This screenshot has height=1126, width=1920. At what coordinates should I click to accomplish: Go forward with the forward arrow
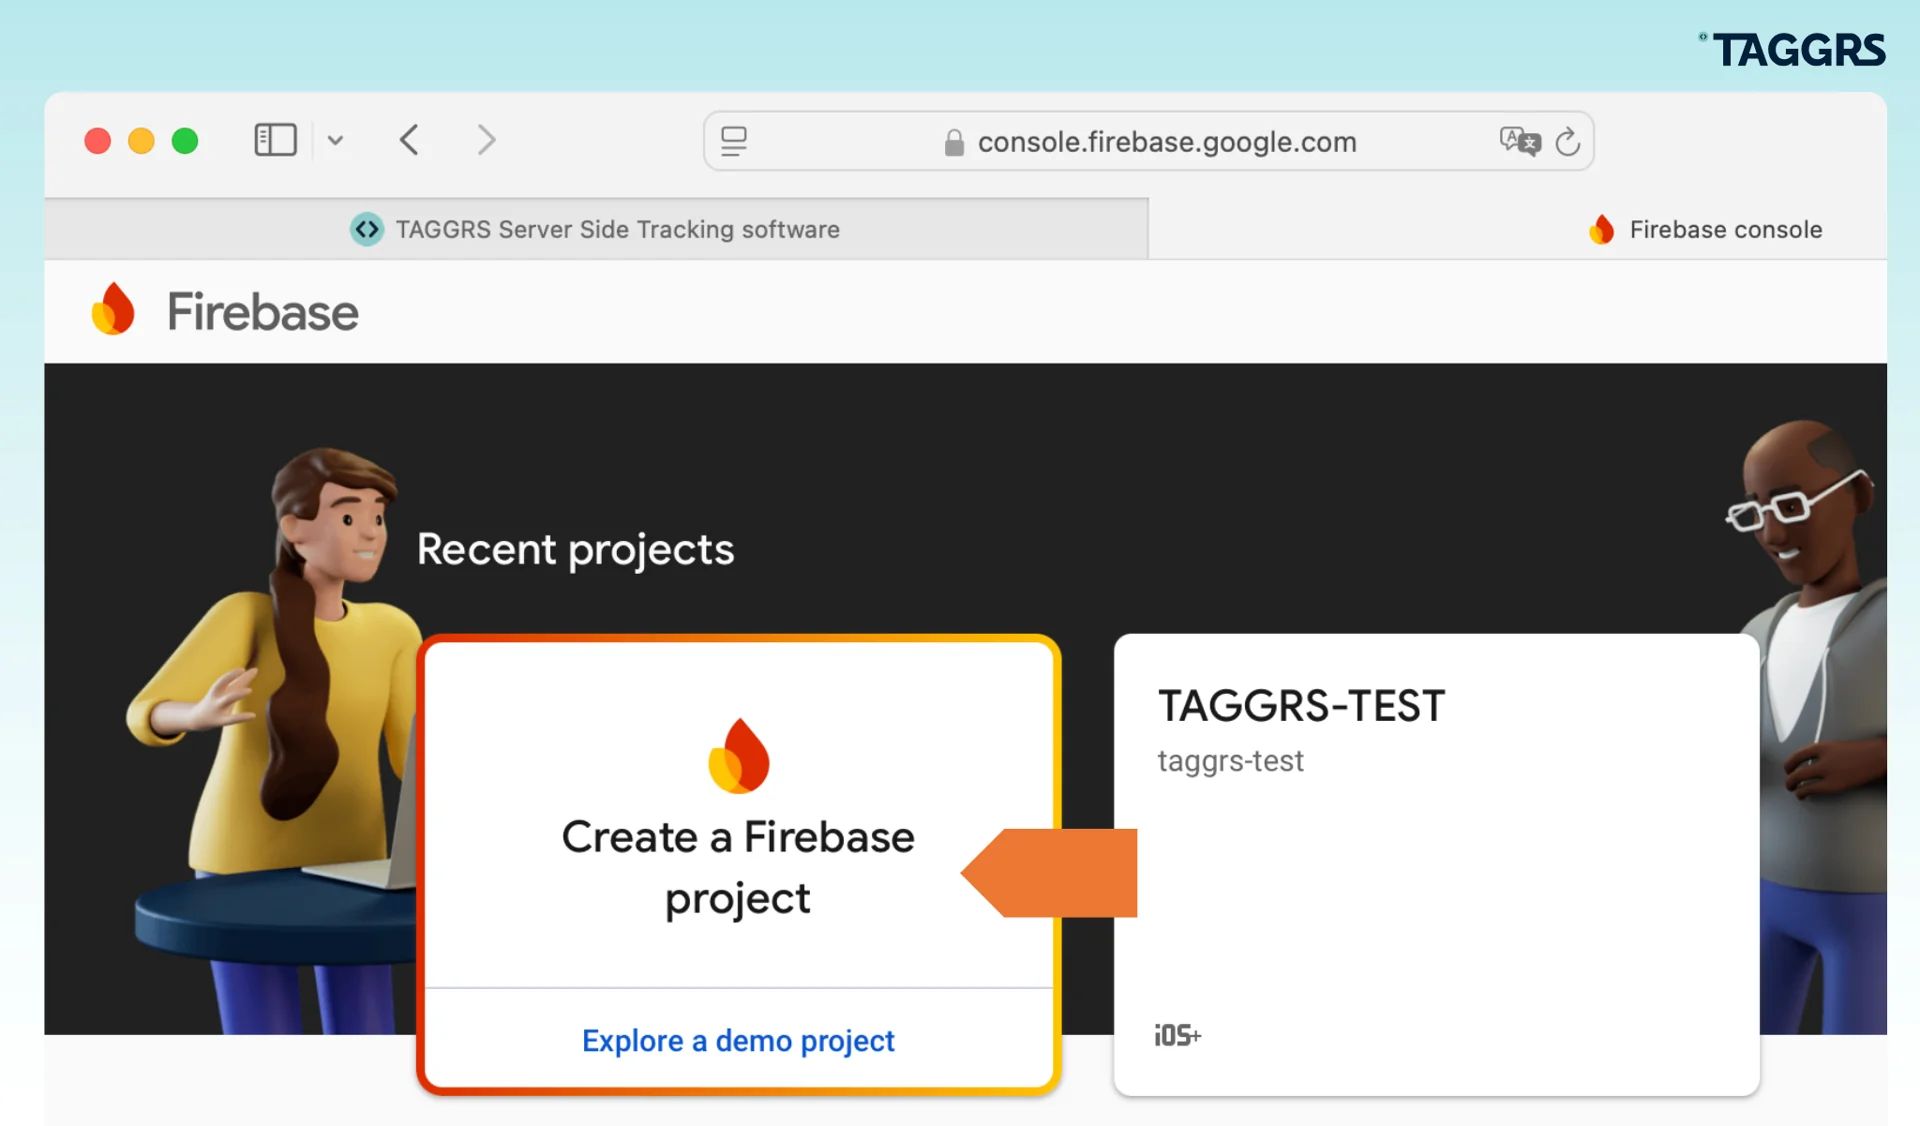pos(486,140)
